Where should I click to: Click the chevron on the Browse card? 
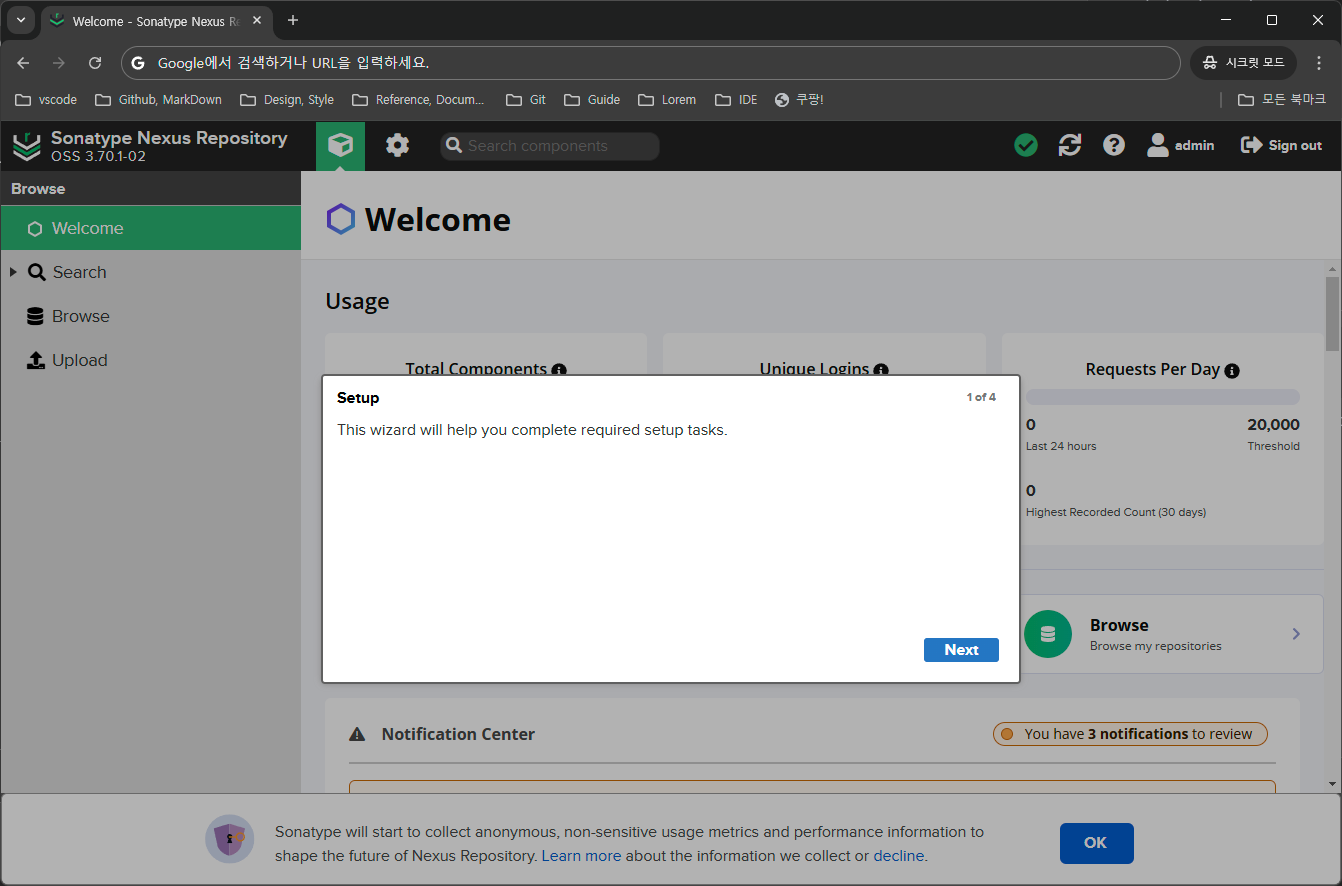[1296, 634]
